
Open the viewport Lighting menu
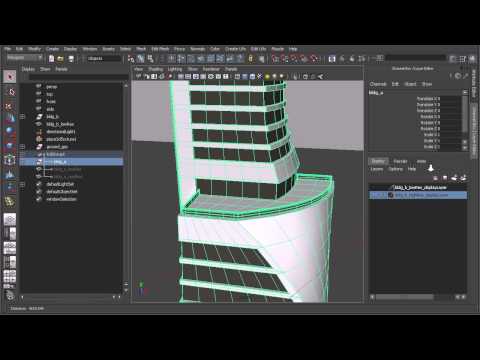175,69
